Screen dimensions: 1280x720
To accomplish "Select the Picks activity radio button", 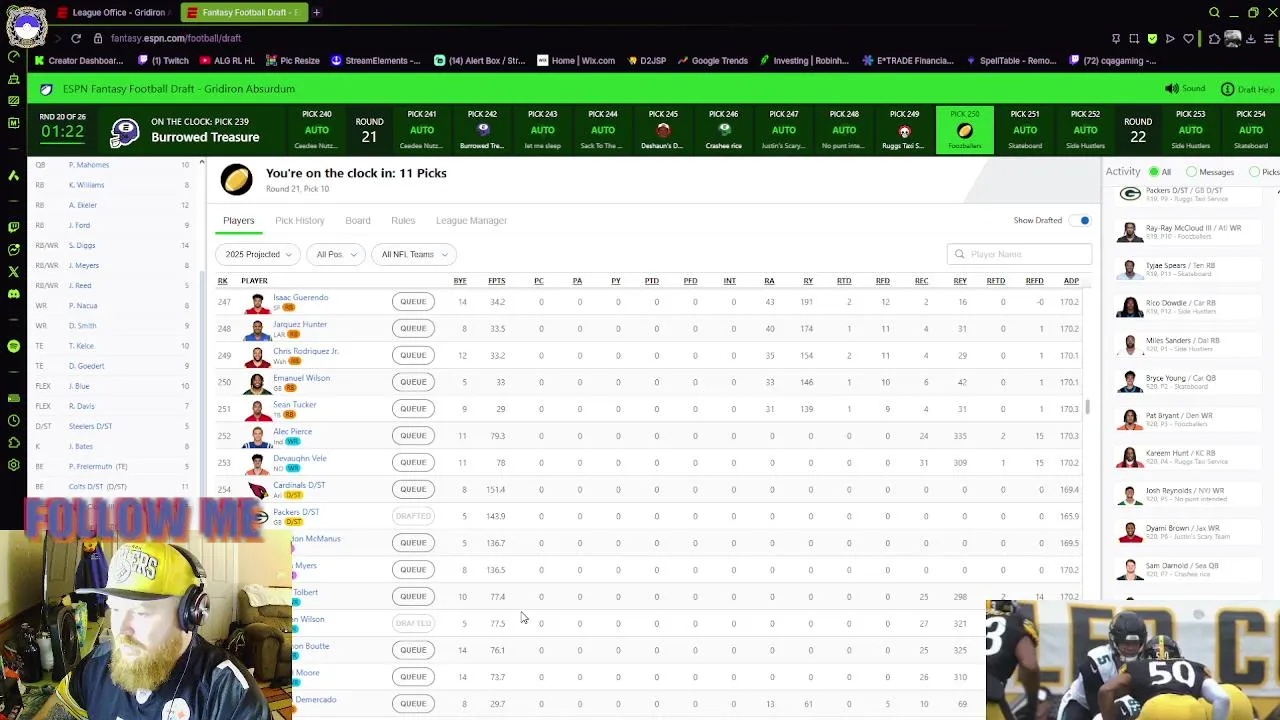I will click(1254, 172).
